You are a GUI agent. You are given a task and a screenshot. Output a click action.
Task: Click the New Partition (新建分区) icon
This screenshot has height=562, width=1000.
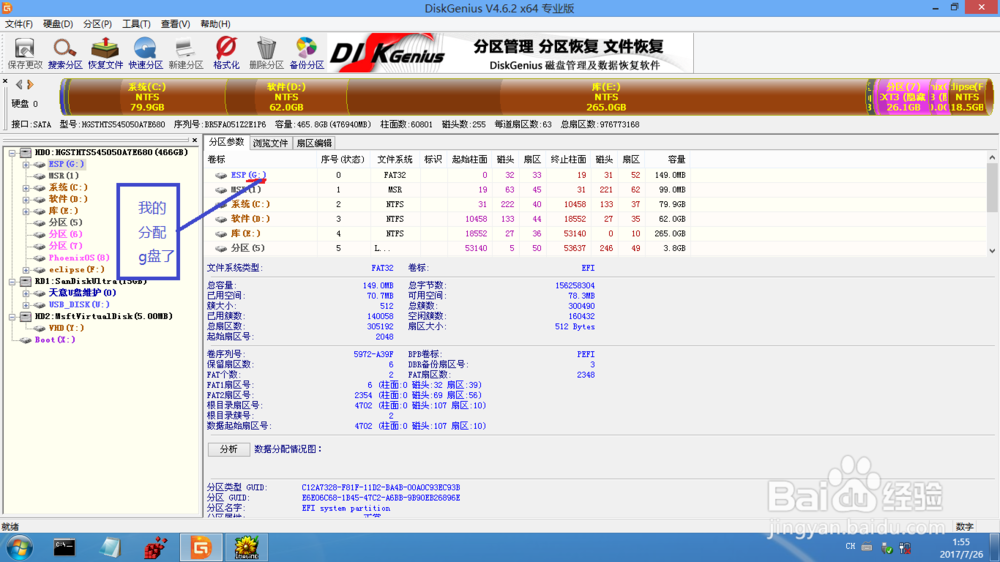click(x=186, y=53)
